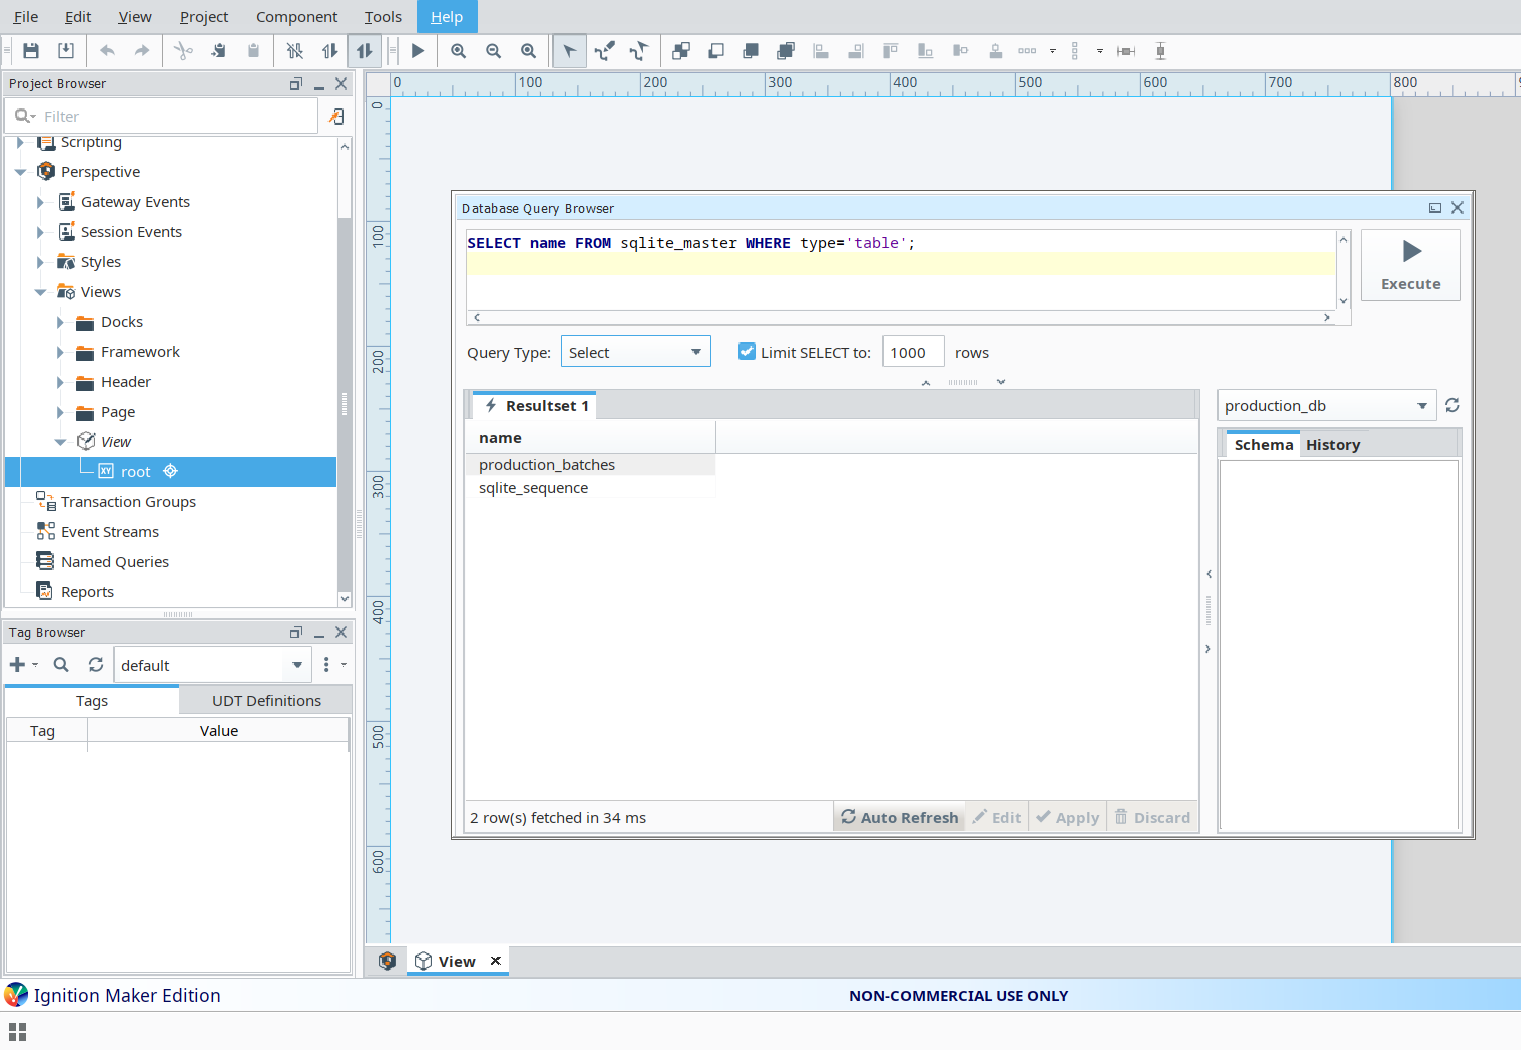This screenshot has height=1050, width=1521.
Task: Refresh the production_db connection list
Action: (1453, 405)
